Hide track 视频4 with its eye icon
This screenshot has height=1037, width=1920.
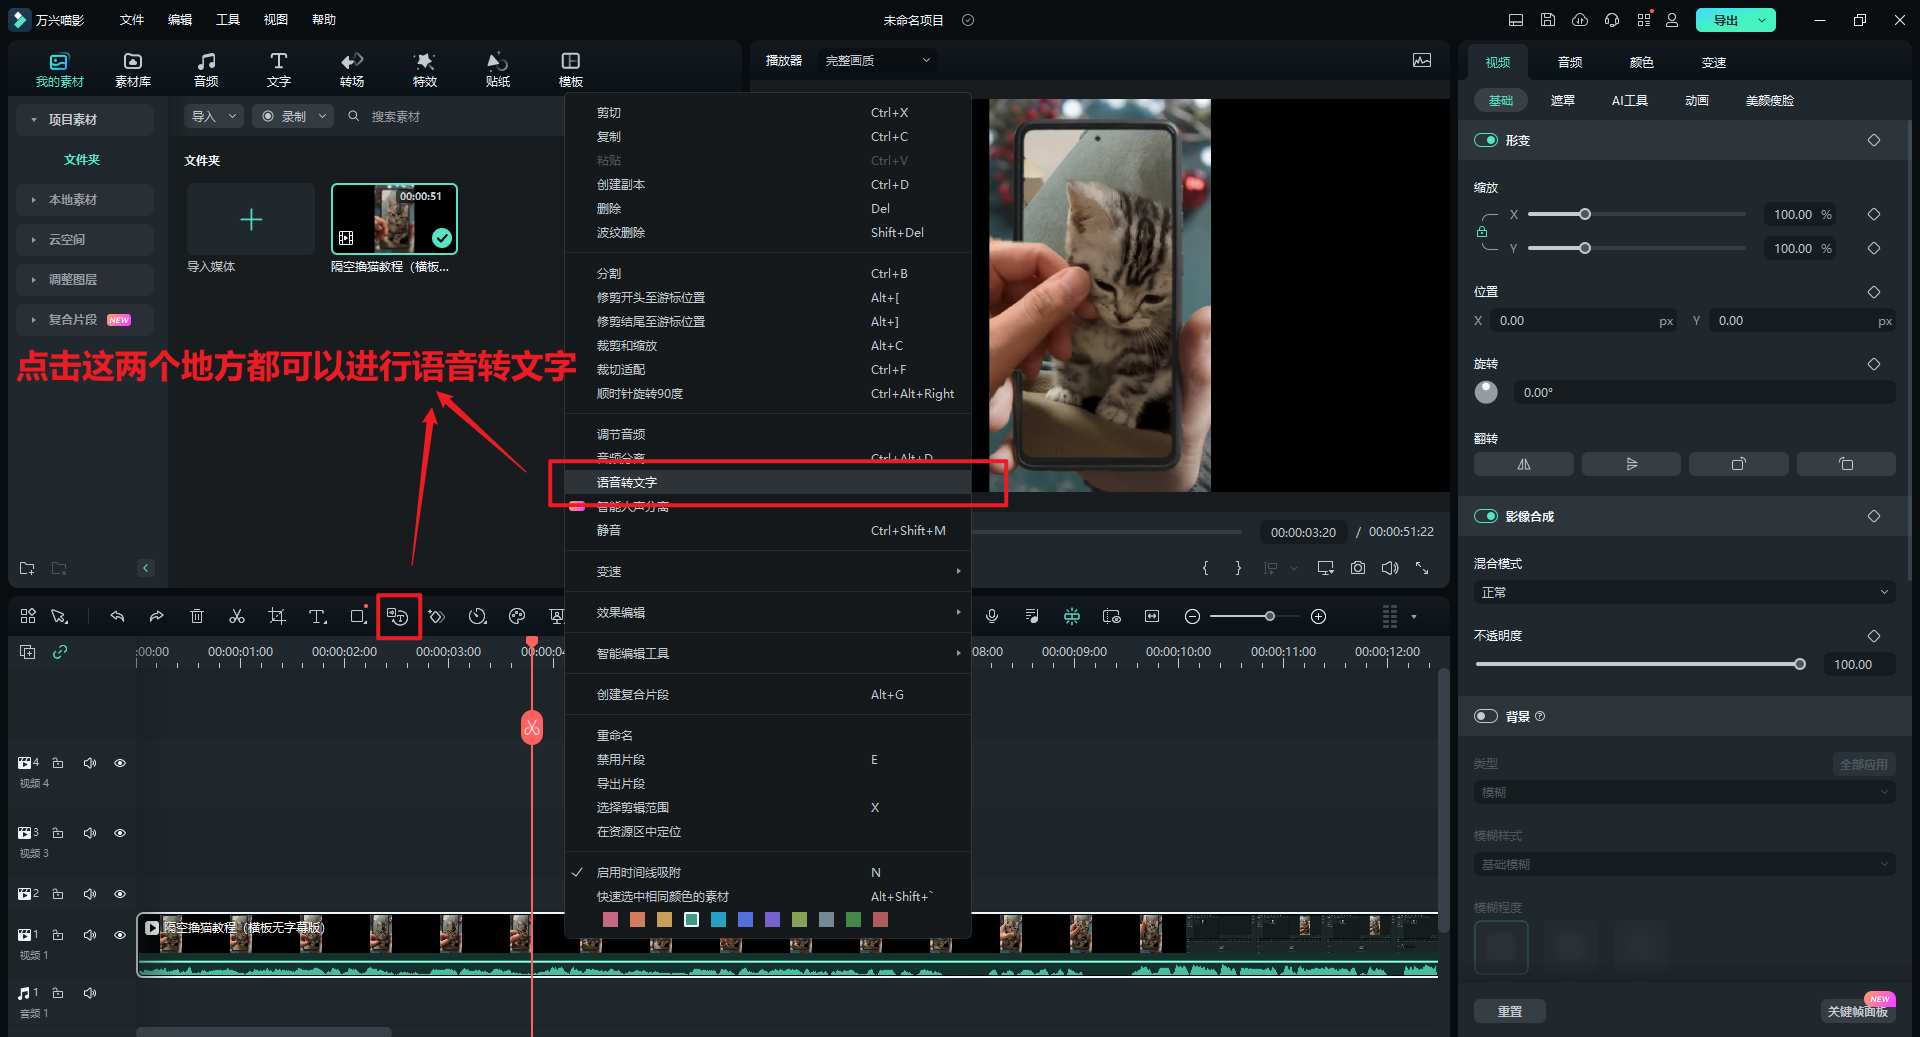(x=120, y=762)
